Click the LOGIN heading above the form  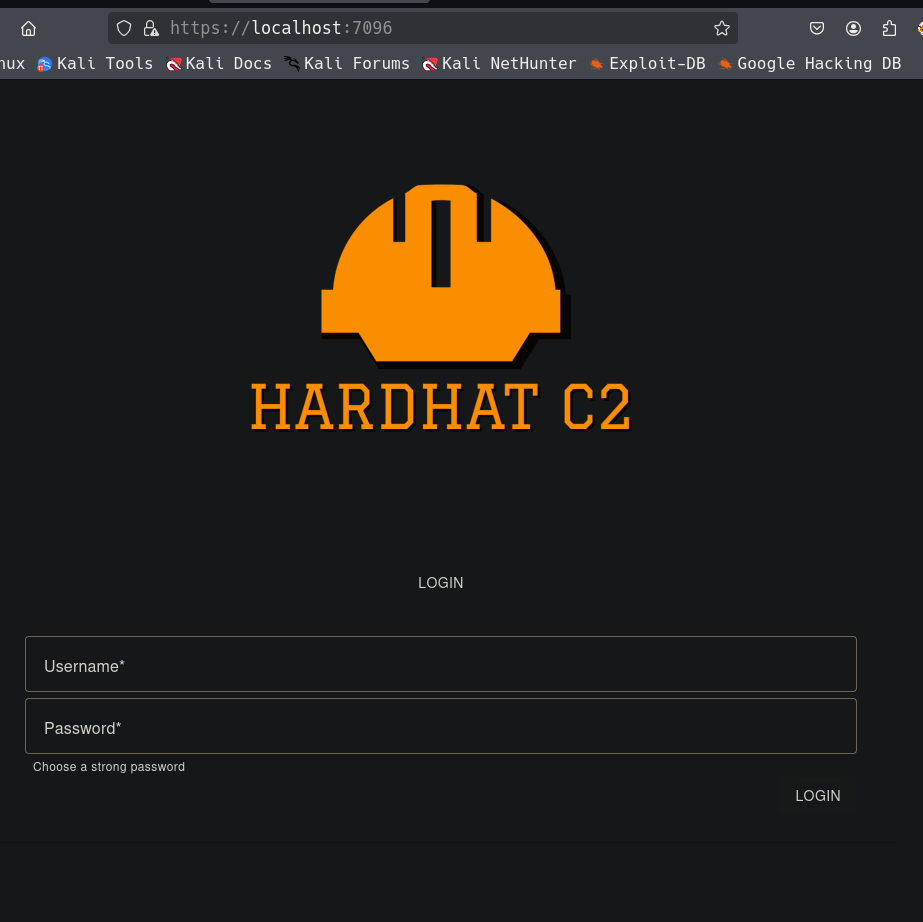tap(441, 583)
